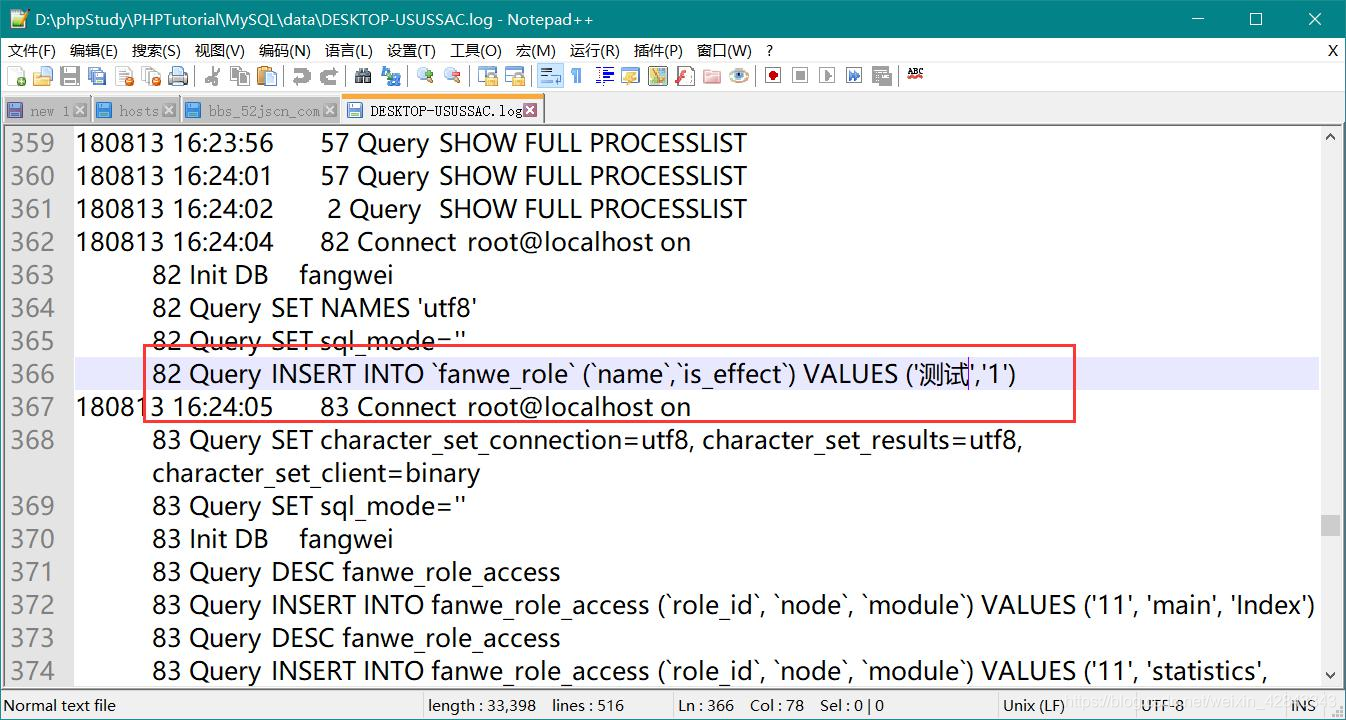The height and width of the screenshot is (720, 1346).
Task: Close the new 1 tab
Action: (80, 111)
